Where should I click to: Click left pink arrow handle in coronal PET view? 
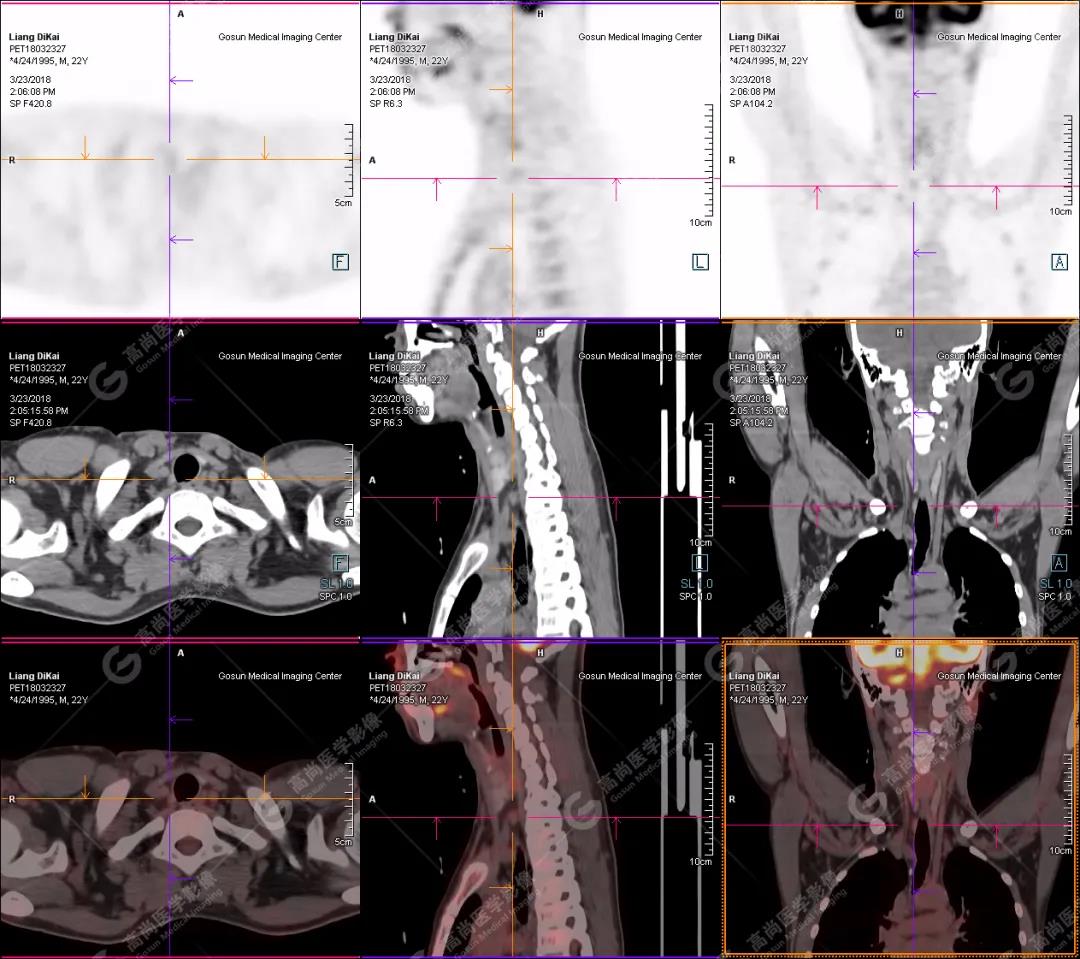(x=817, y=194)
